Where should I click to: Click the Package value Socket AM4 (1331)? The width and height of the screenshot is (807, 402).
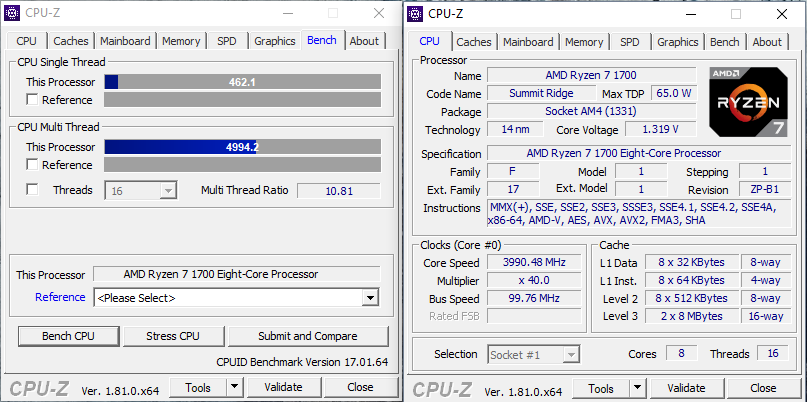point(591,111)
